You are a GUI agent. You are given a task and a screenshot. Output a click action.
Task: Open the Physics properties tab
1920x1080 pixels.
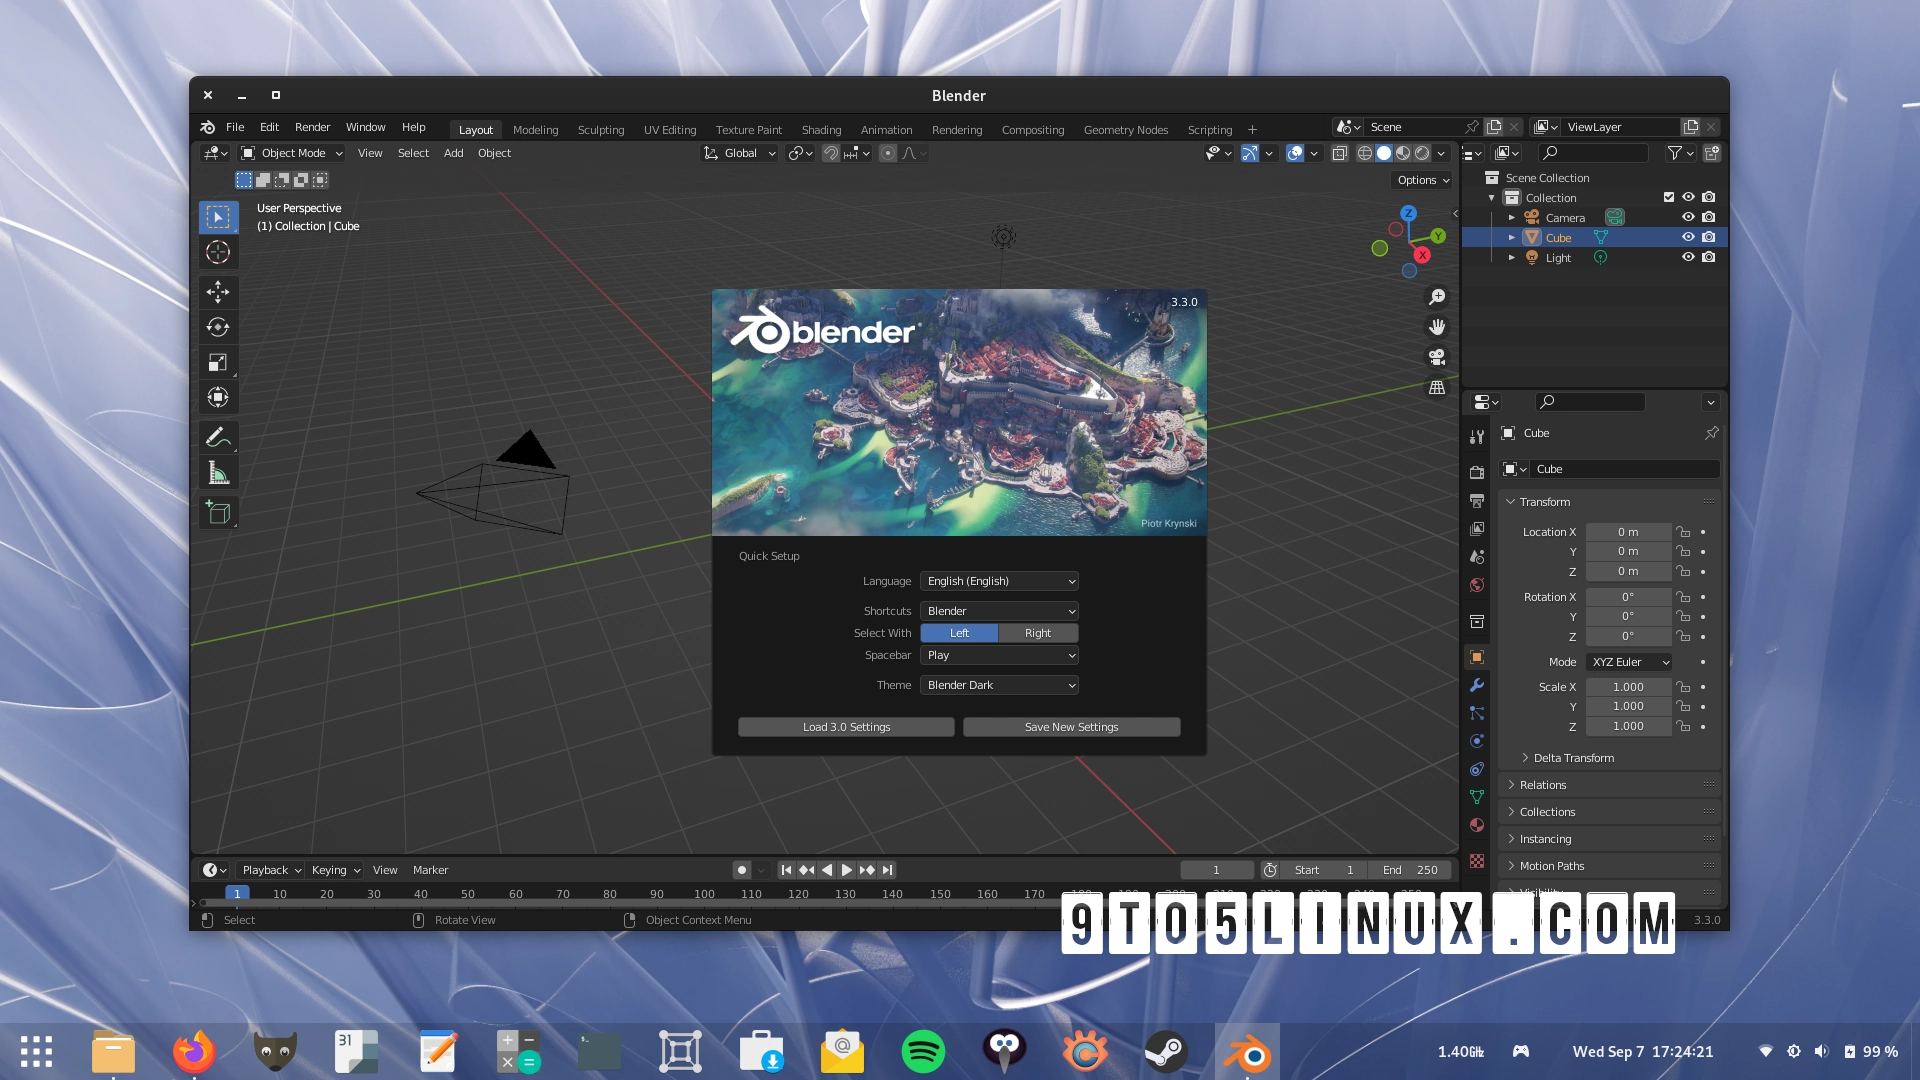pos(1477,740)
